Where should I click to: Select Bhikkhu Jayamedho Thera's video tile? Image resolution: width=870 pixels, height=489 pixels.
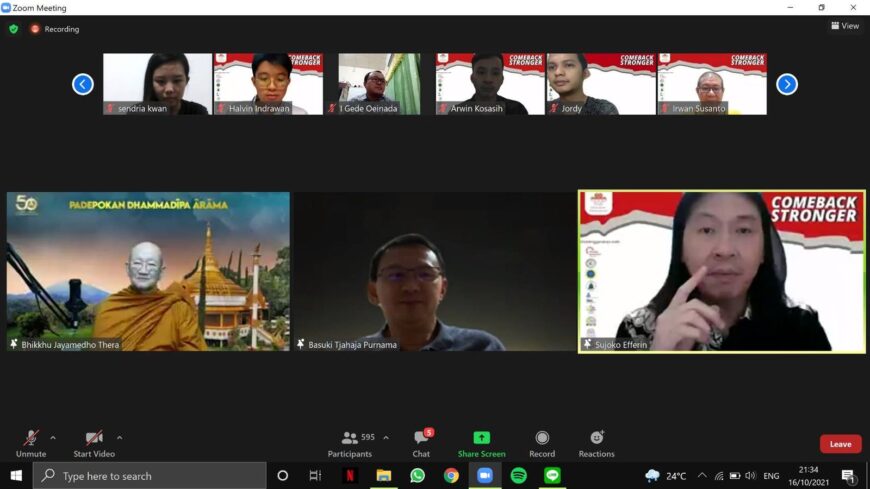pos(148,271)
